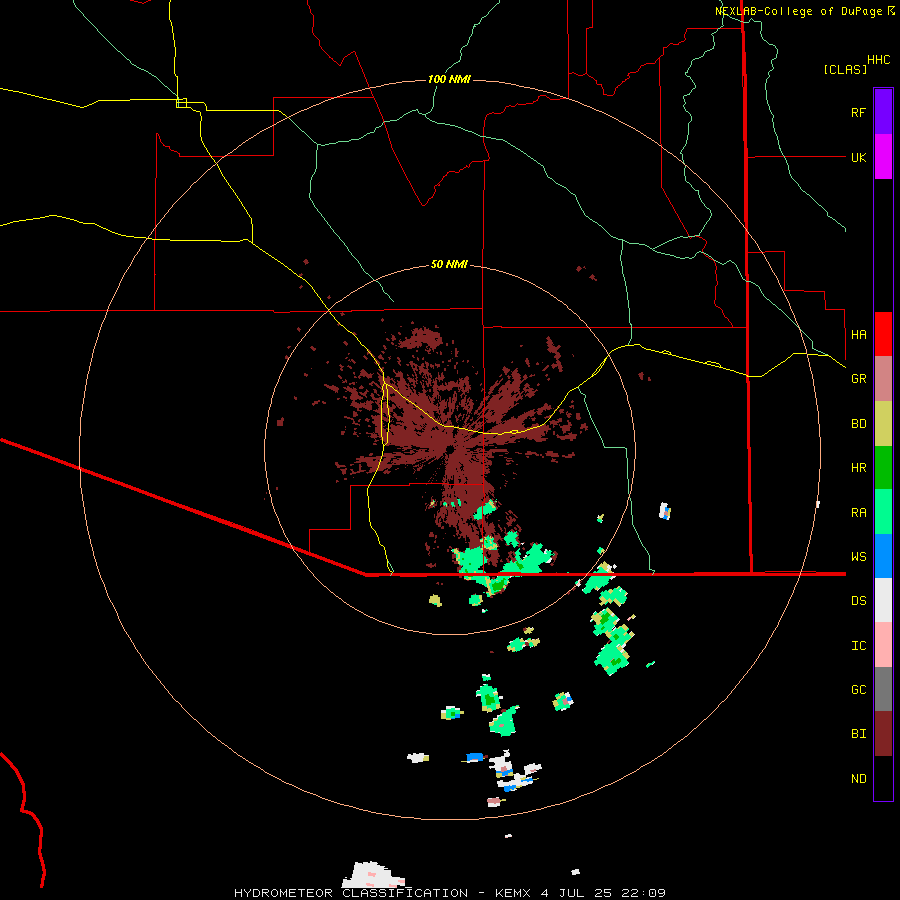The height and width of the screenshot is (900, 900).
Task: Click the RF legend label
Action: [858, 112]
